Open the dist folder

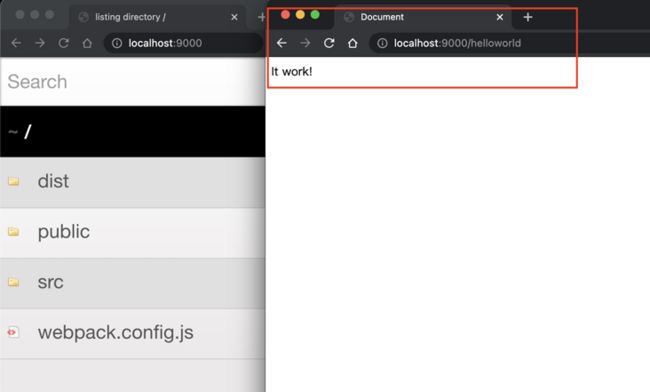(133, 182)
